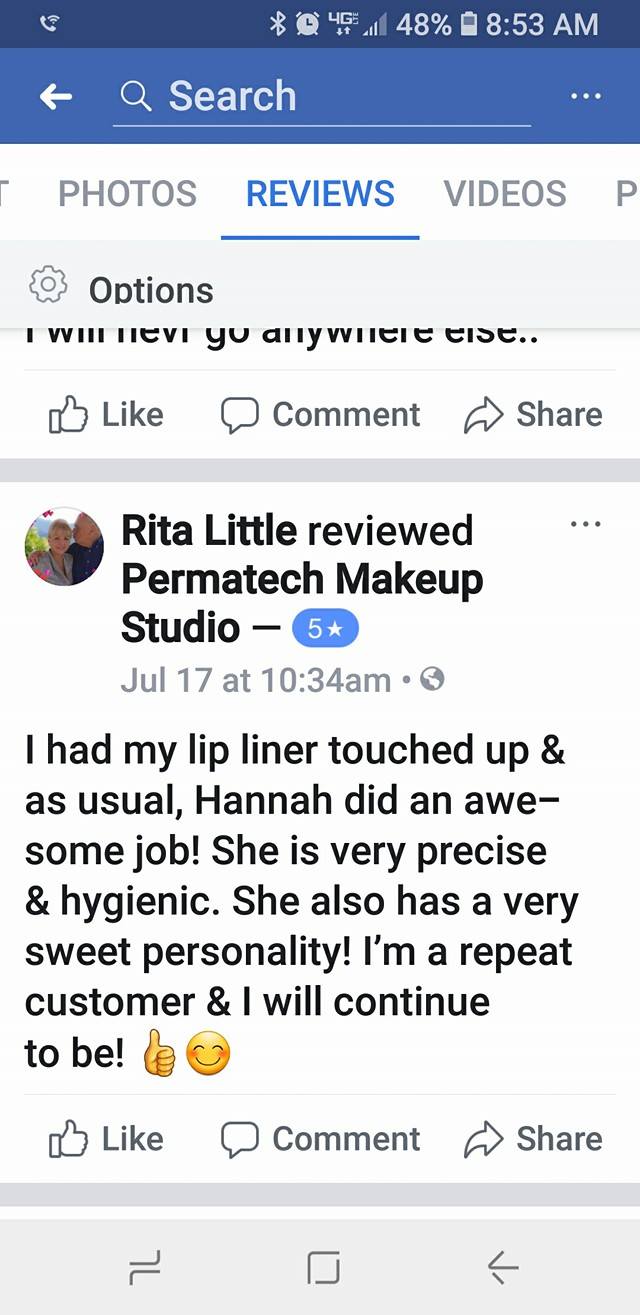Open the three-dot menu on Rita Little's review
The width and height of the screenshot is (640, 1315).
(x=585, y=524)
